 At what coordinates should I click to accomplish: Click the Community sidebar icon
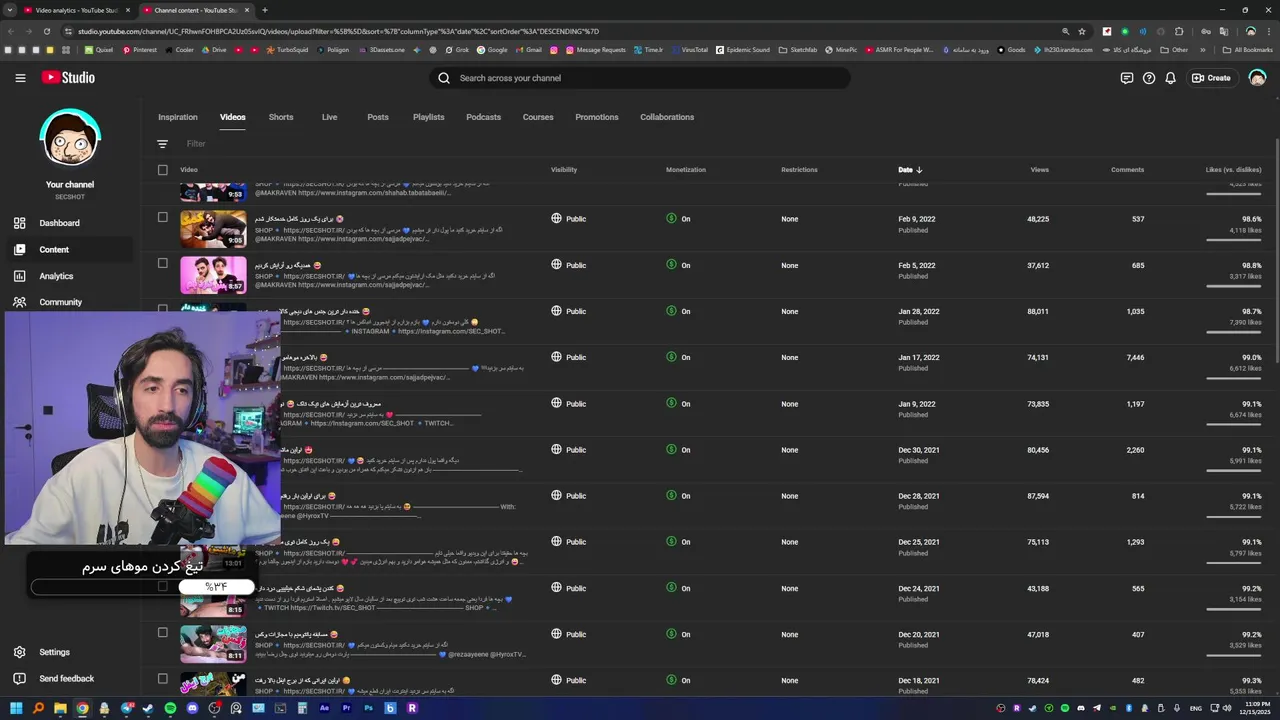pos(19,302)
